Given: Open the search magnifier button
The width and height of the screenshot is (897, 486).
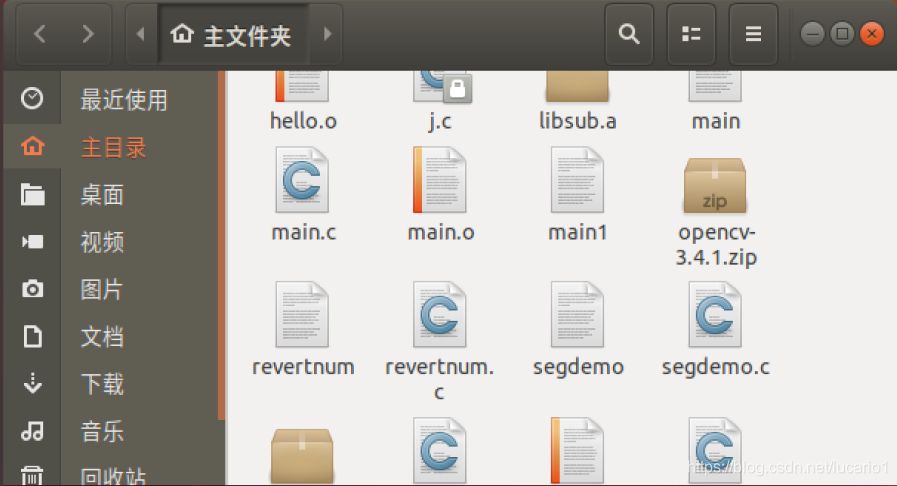Looking at the screenshot, I should click(629, 34).
